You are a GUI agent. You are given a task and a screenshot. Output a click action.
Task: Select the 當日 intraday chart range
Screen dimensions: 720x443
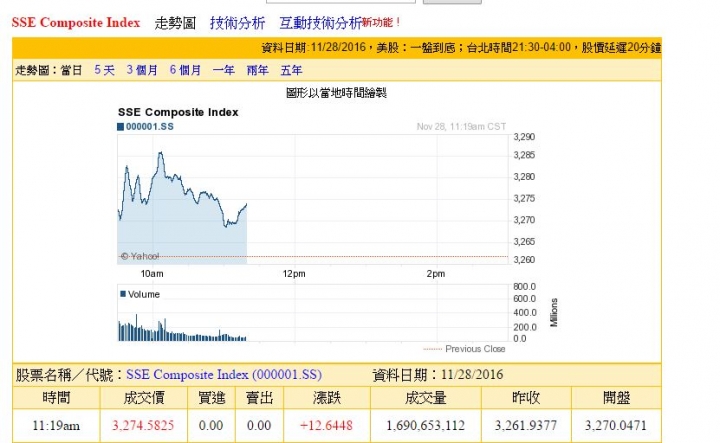(x=71, y=70)
